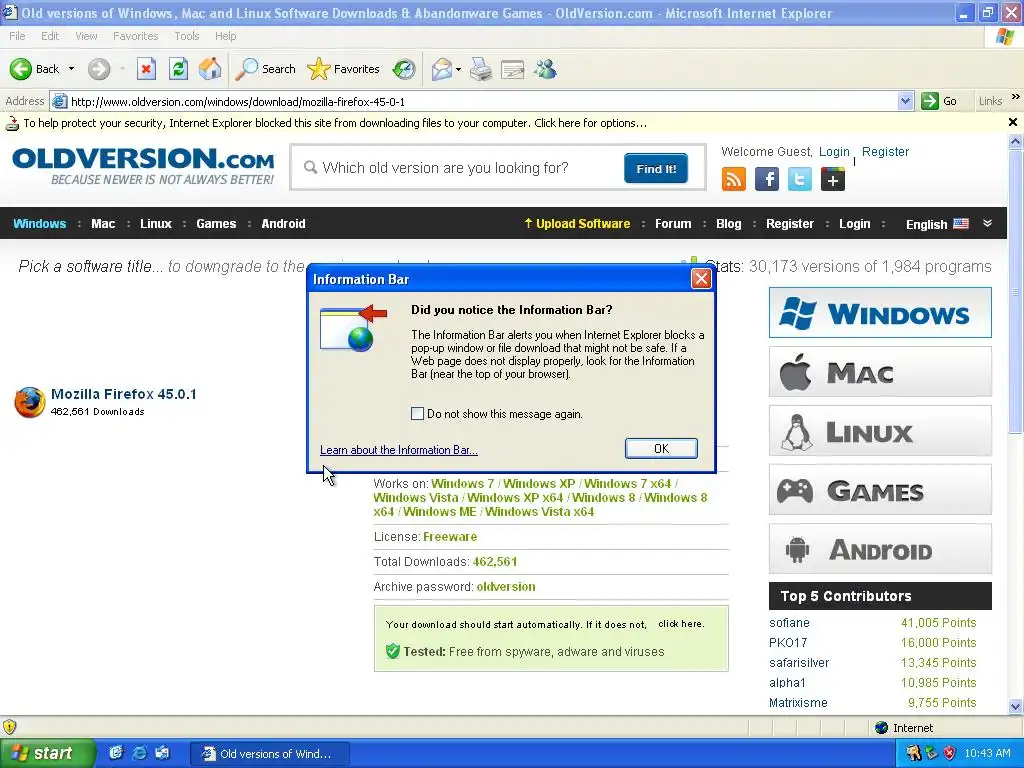Image resolution: width=1024 pixels, height=768 pixels.
Task: Click the black plus share icon
Action: [x=833, y=179]
